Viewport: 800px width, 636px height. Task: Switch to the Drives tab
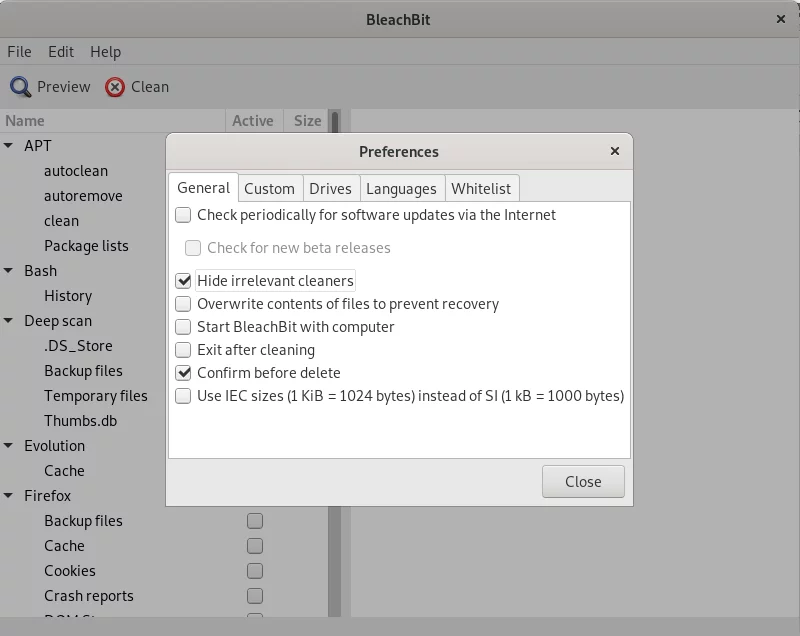tap(330, 189)
